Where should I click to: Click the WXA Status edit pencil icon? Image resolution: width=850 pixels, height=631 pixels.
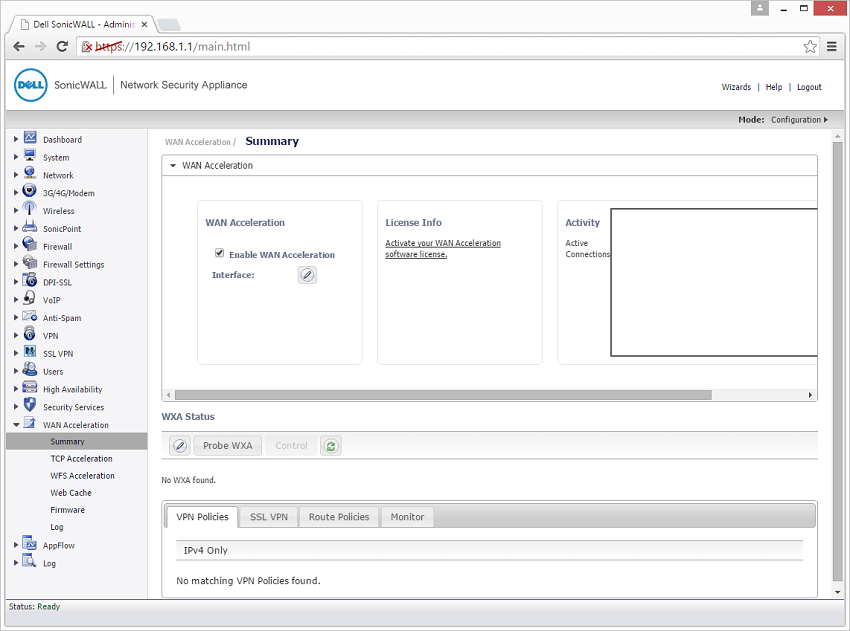[x=180, y=446]
